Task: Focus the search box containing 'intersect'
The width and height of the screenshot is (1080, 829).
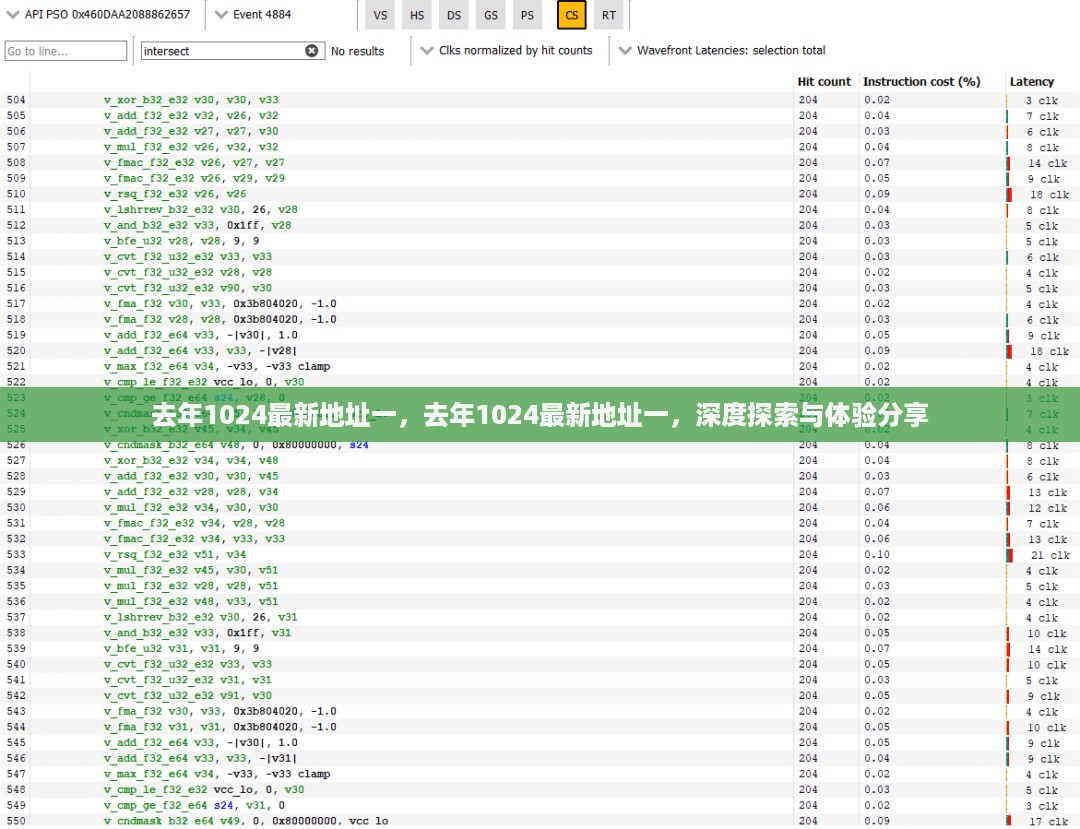Action: click(x=220, y=51)
